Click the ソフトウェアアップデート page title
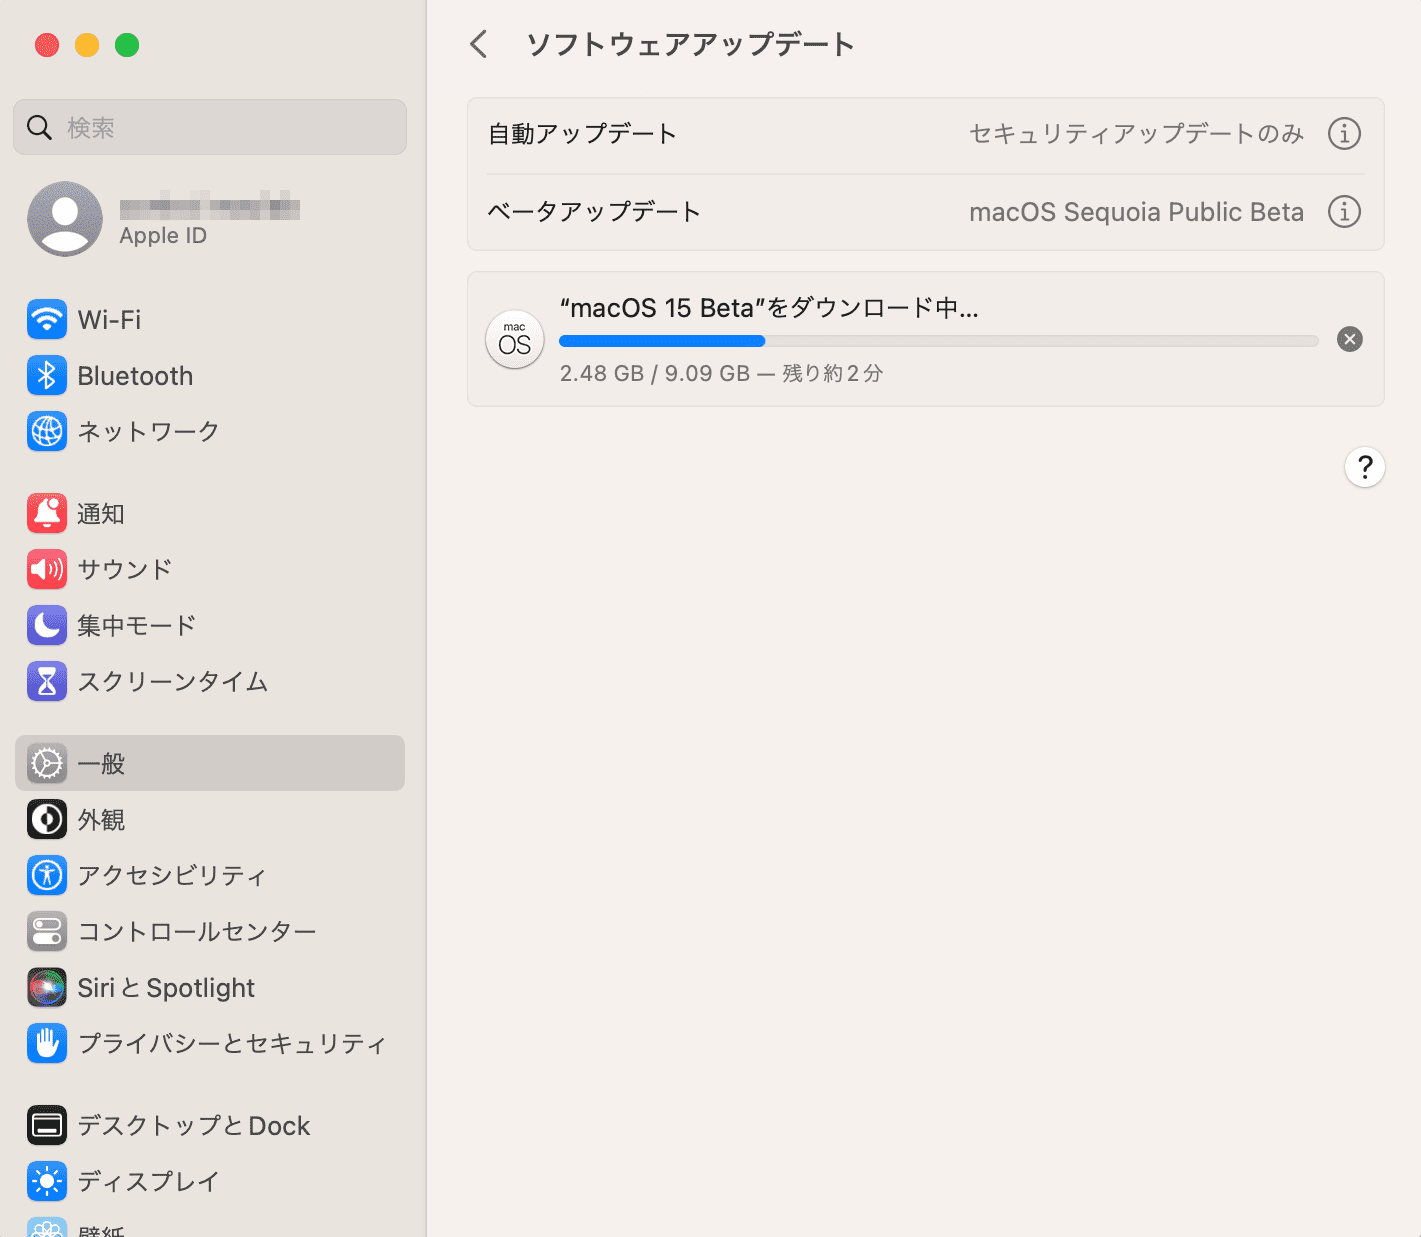Image resolution: width=1421 pixels, height=1237 pixels. (x=690, y=44)
